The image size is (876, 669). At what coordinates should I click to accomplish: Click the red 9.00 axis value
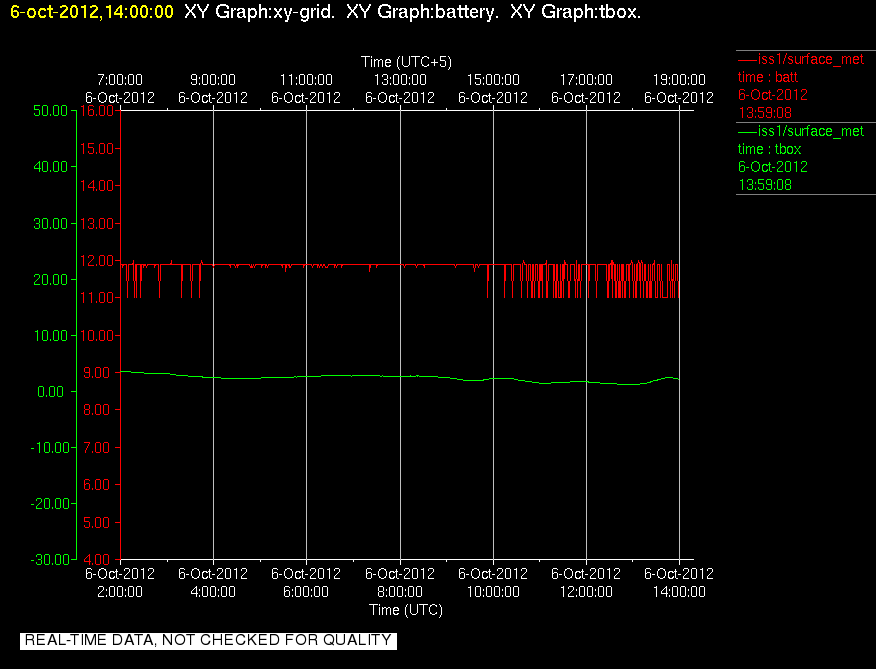97,373
